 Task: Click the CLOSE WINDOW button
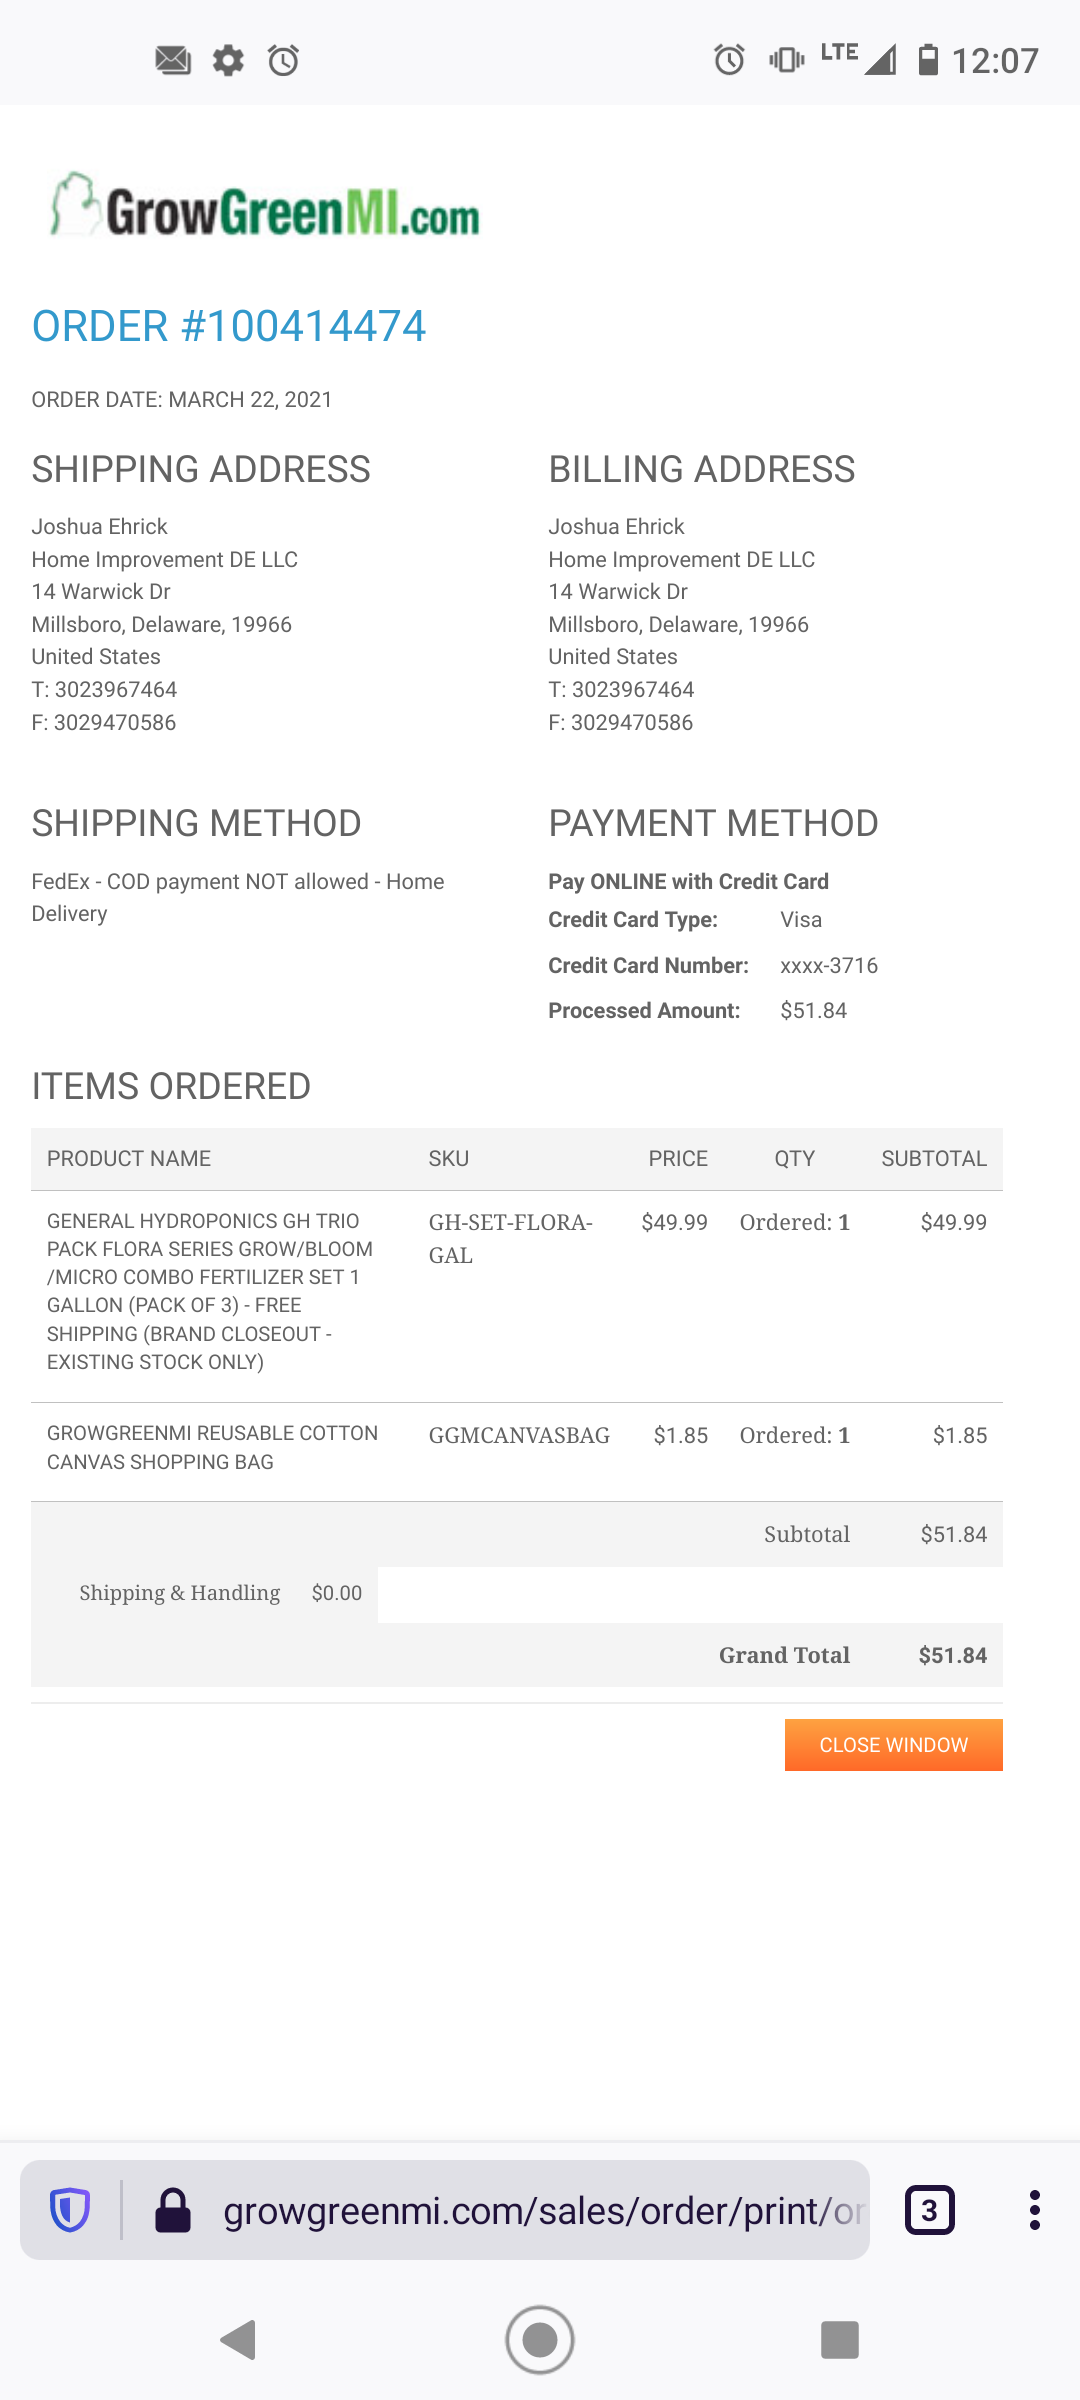(893, 1745)
